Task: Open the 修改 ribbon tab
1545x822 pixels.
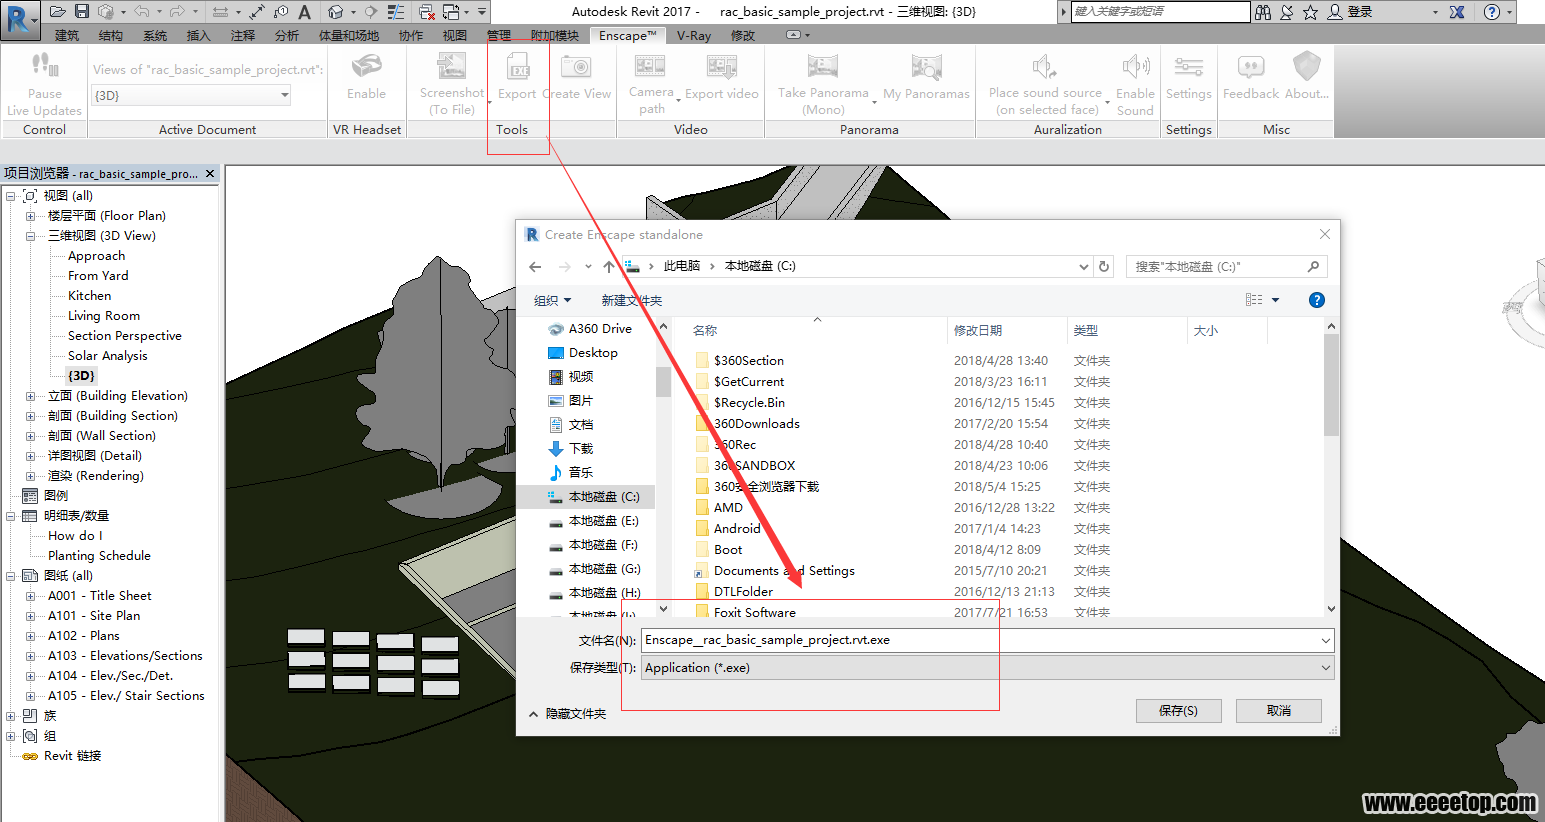Action: click(743, 36)
